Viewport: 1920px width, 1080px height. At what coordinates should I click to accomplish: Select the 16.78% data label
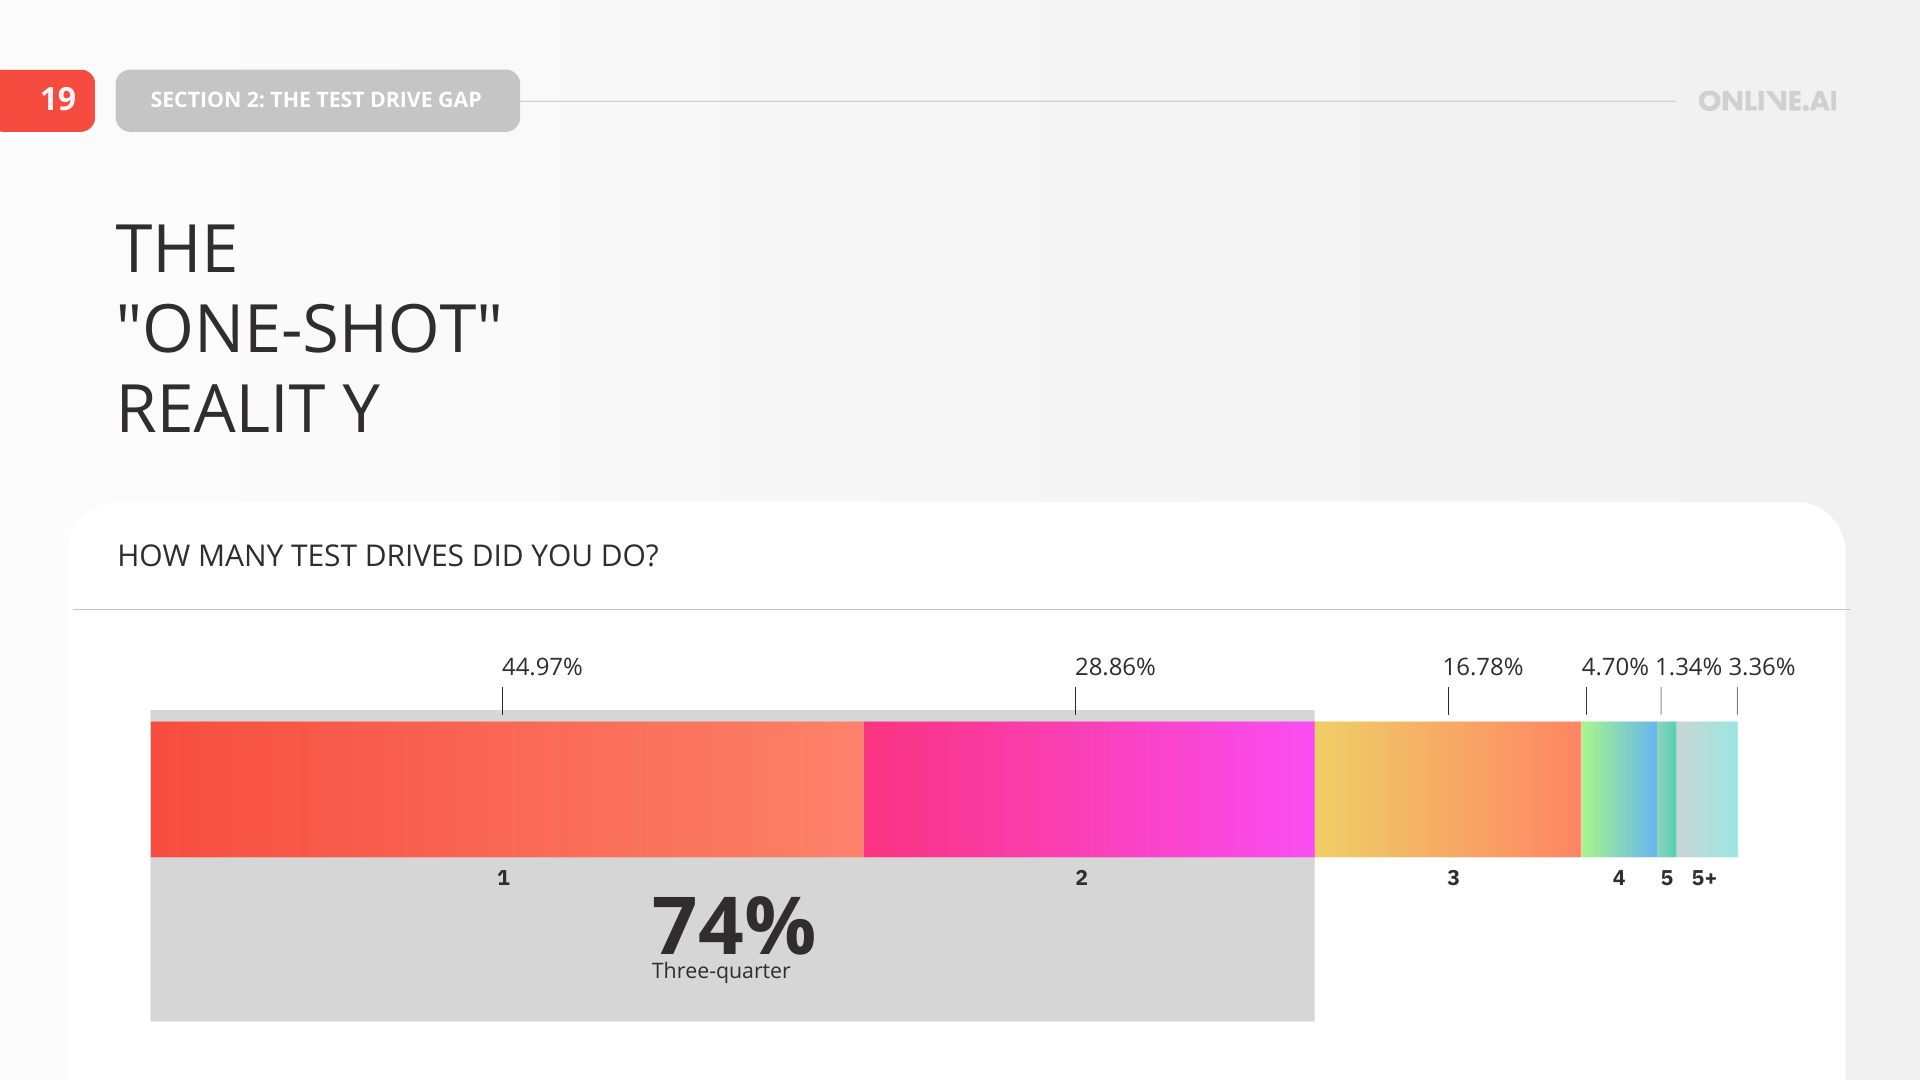coord(1482,667)
